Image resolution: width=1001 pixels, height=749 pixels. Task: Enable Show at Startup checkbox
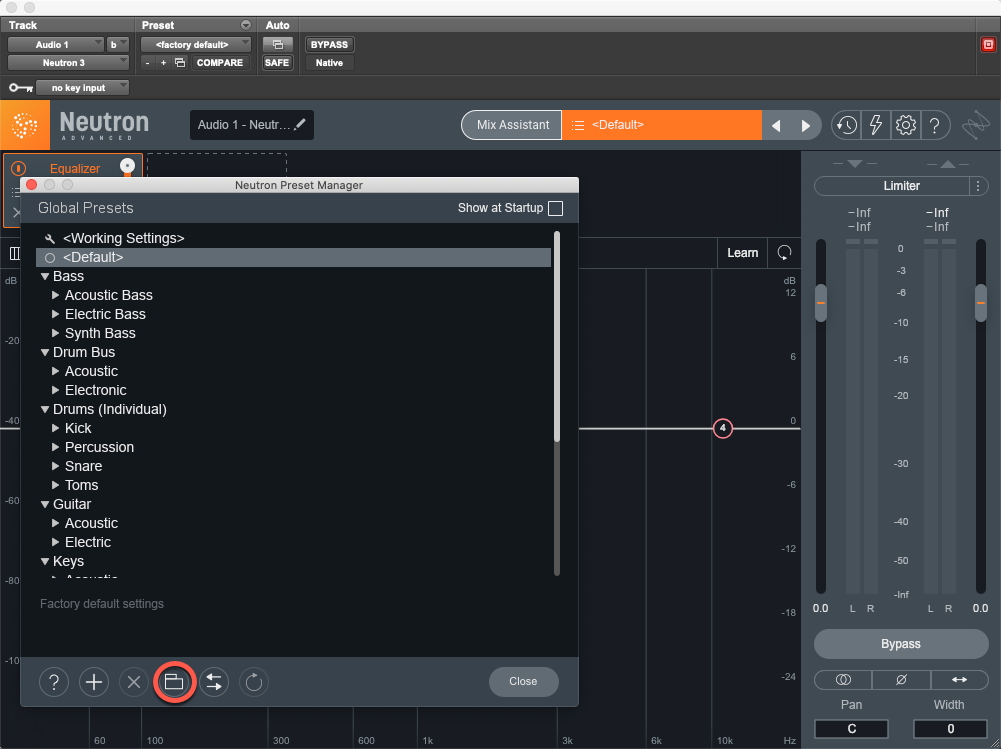[x=555, y=208]
